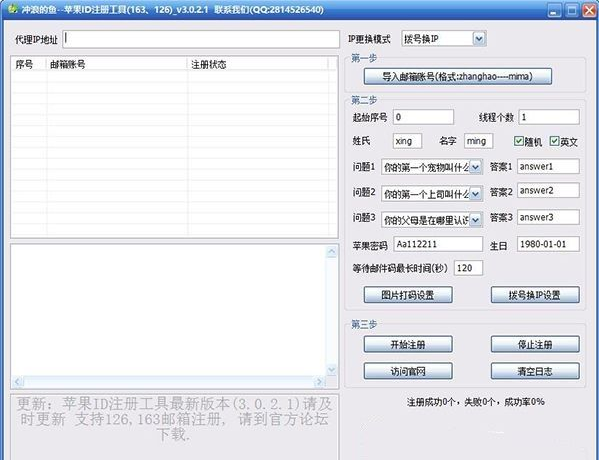Expand the 问题3 dropdown
Image resolution: width=599 pixels, height=460 pixels.
(x=476, y=220)
